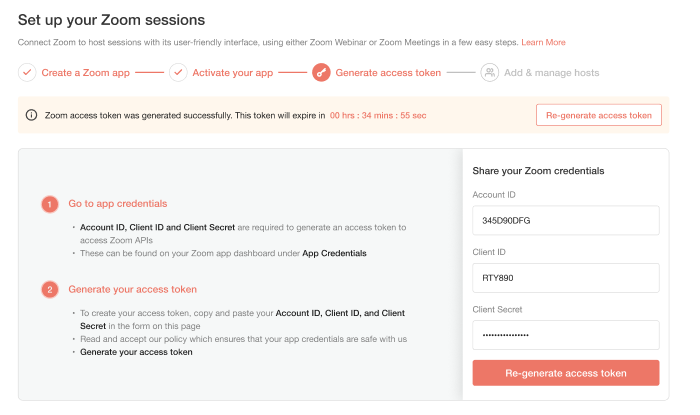Open the Learn More link
The width and height of the screenshot is (700, 415).
(x=543, y=42)
